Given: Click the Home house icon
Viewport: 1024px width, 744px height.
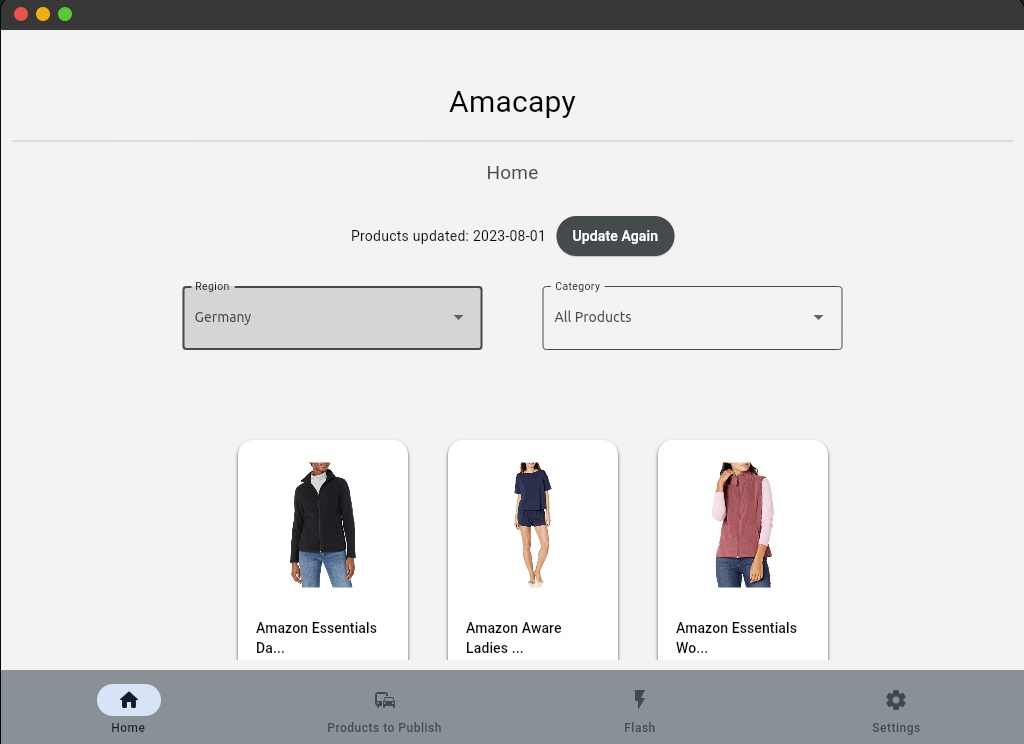Looking at the screenshot, I should (x=129, y=700).
